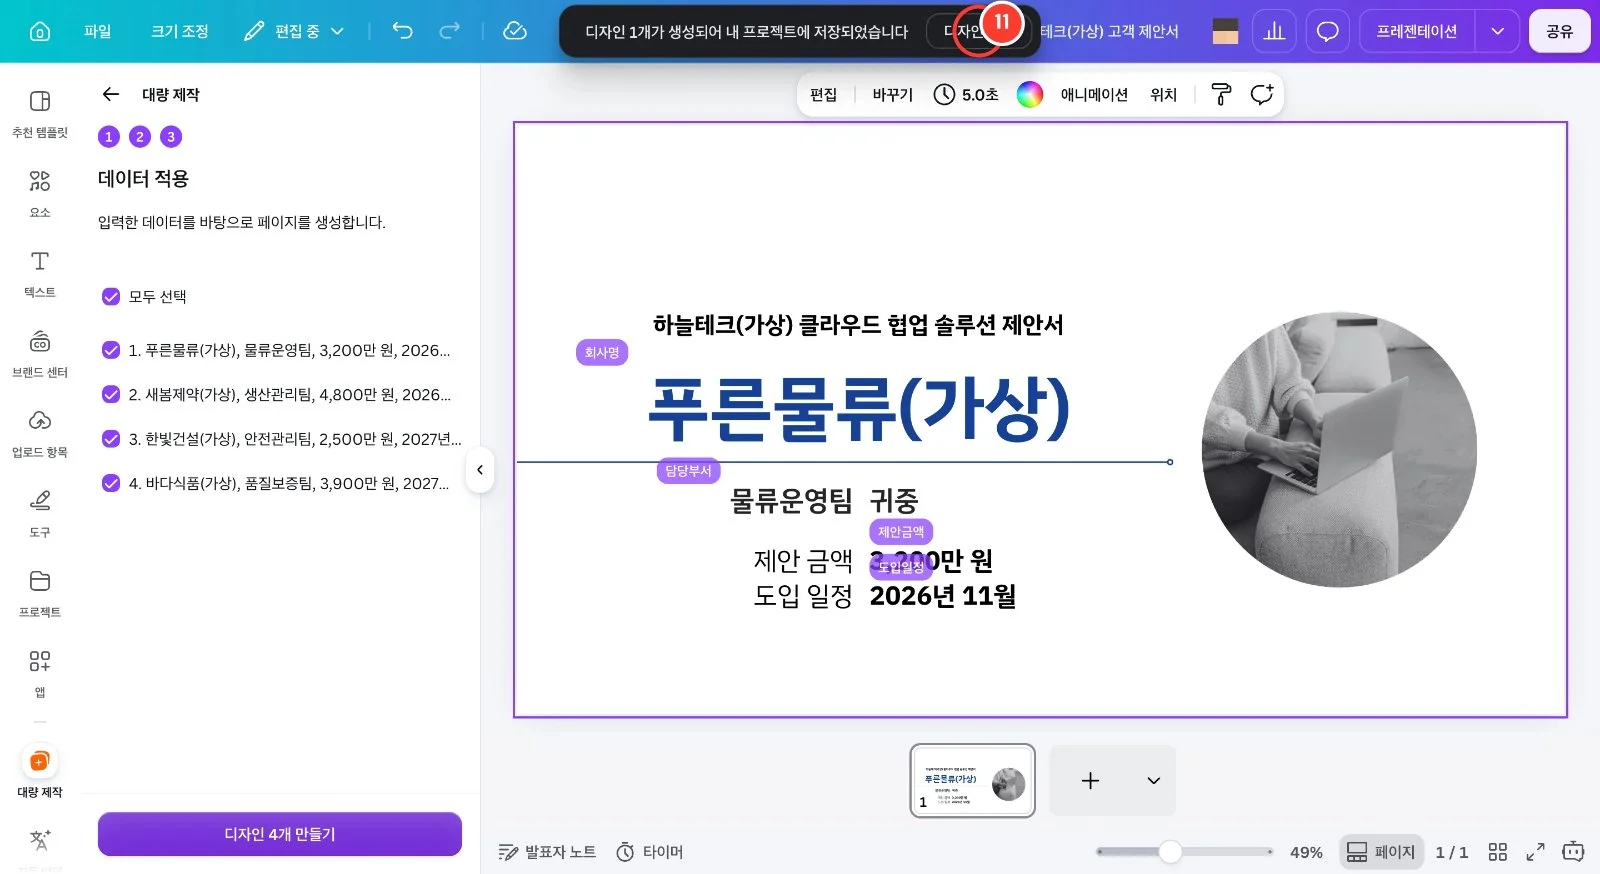
Task: Open the rainbow color picker swatch
Action: tap(1030, 94)
